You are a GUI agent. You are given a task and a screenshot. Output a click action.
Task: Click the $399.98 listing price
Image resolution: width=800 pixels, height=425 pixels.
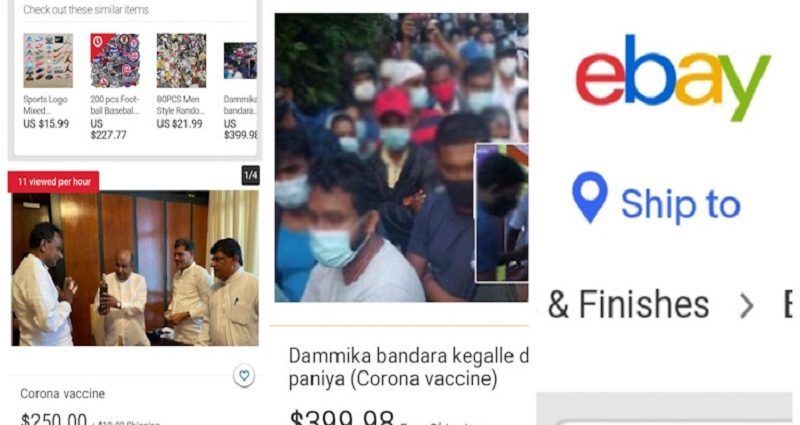coord(341,417)
